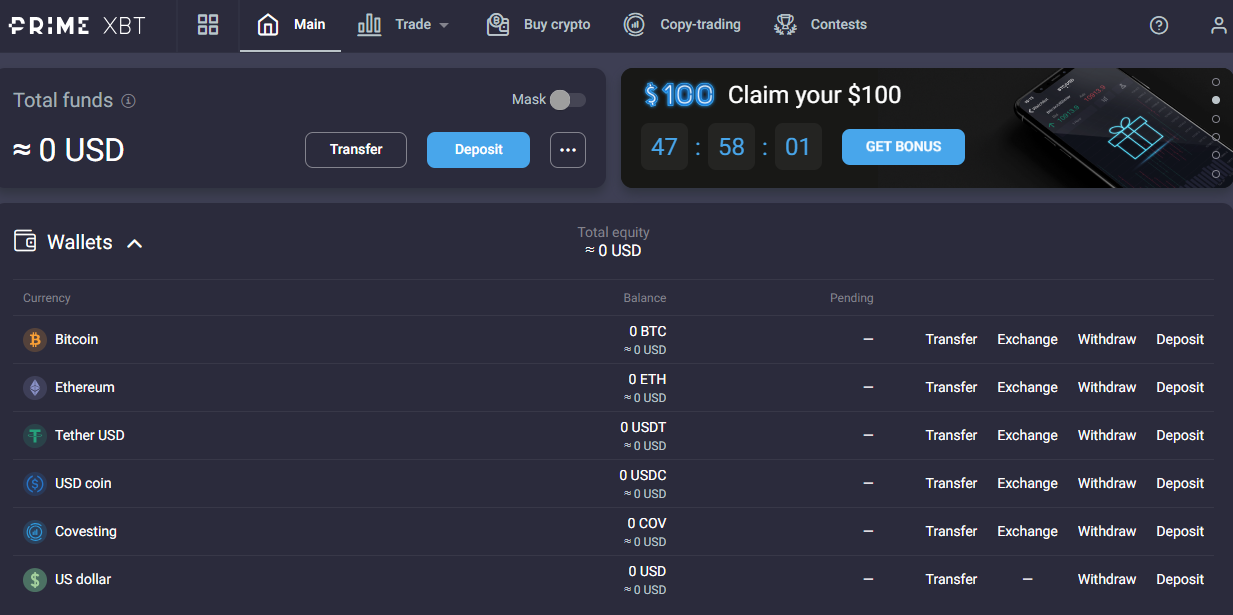Select the fourth banner carousel dot
The image size is (1233, 615).
(1216, 137)
